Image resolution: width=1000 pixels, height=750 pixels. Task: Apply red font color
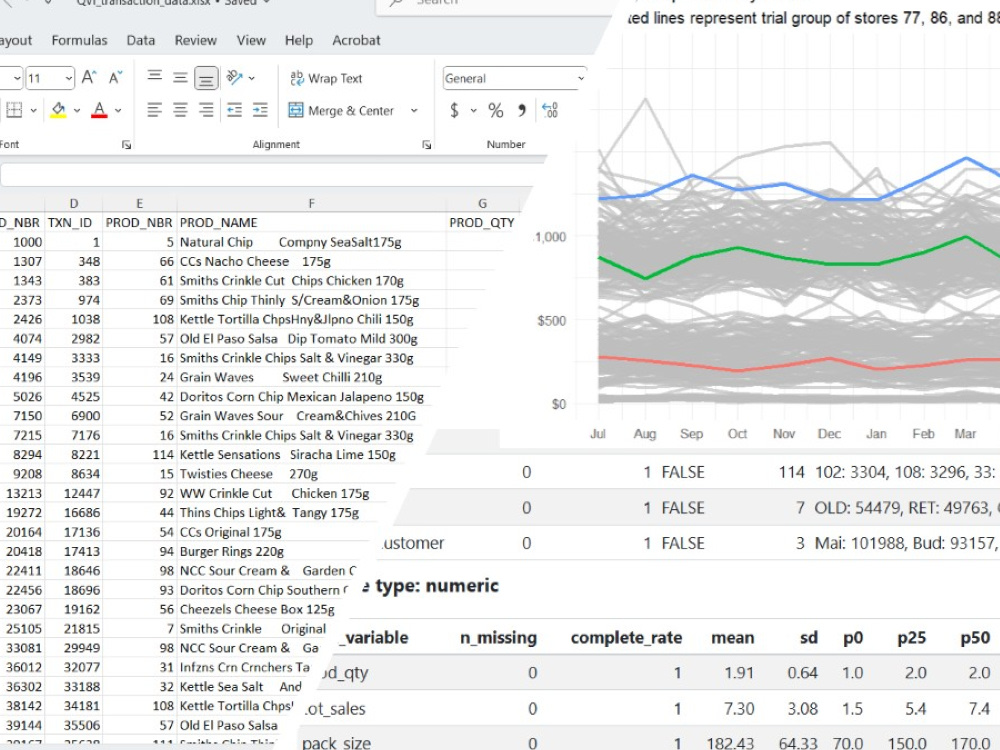[99, 110]
